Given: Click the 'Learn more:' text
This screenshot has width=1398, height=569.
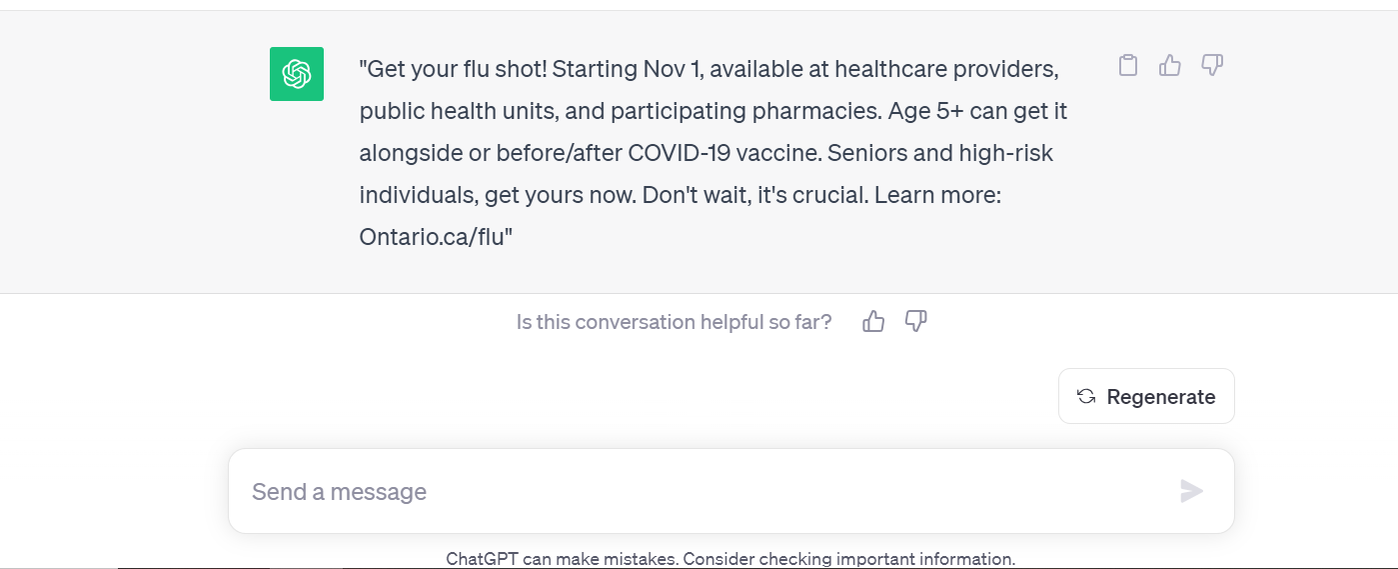Looking at the screenshot, I should click(x=937, y=195).
